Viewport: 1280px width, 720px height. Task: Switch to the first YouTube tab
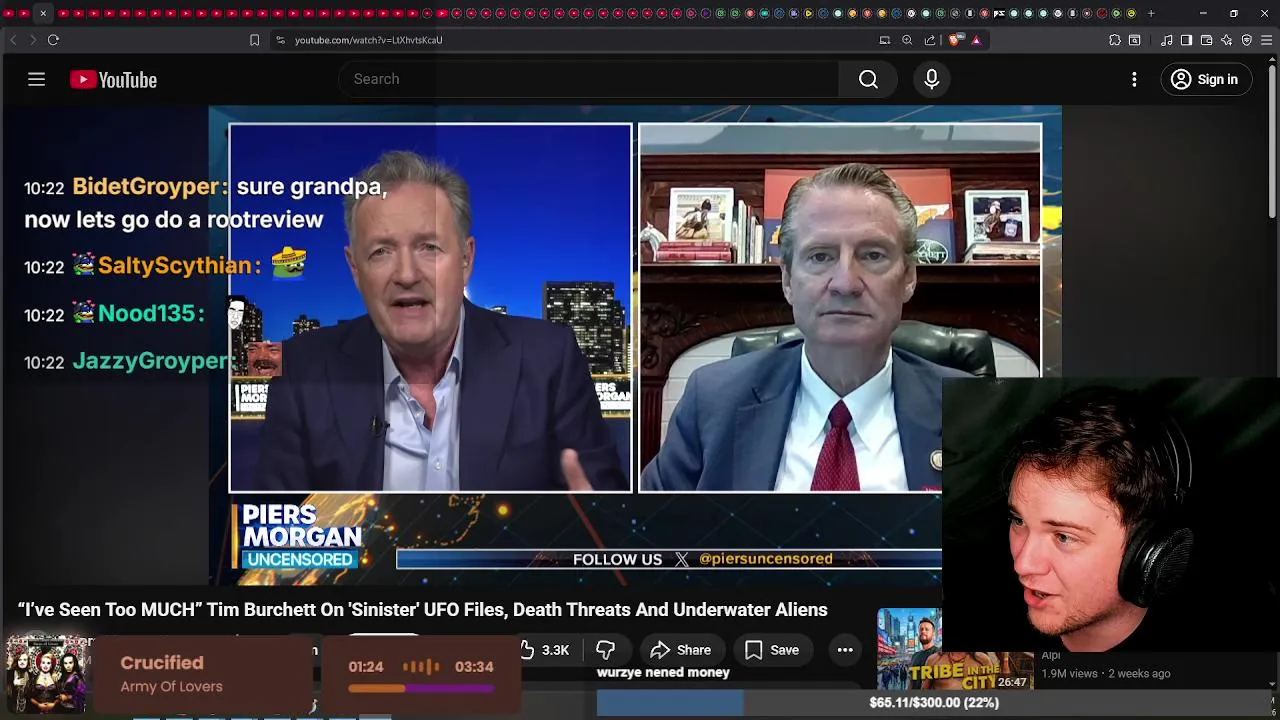pos(10,13)
